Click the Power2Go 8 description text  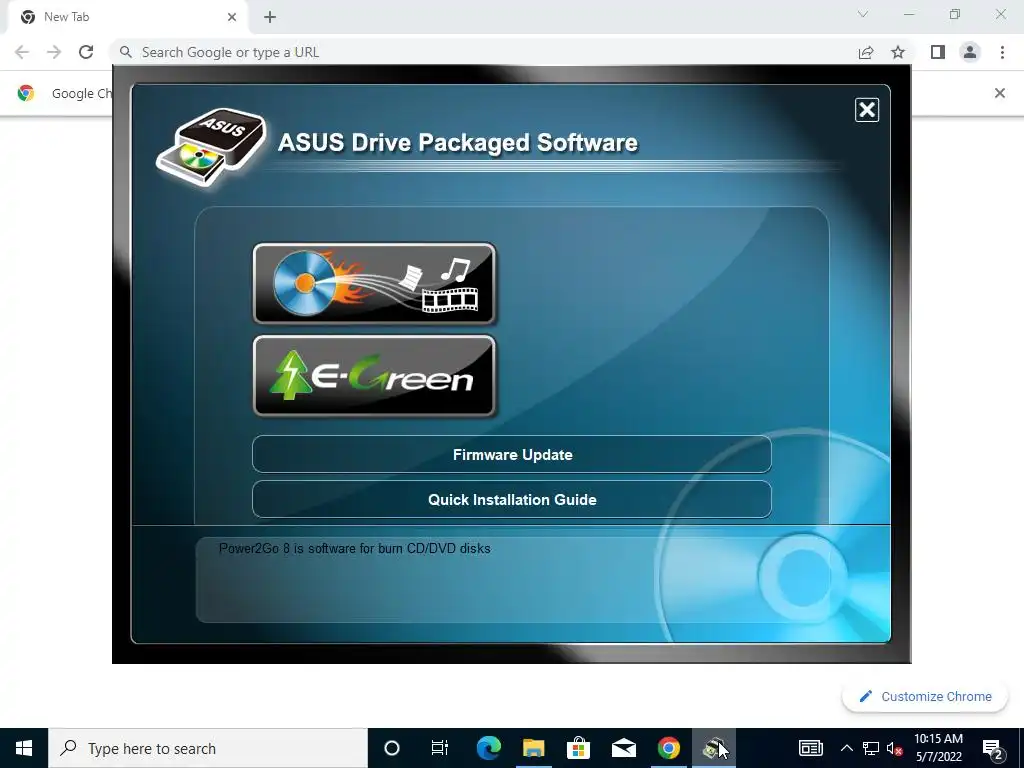click(x=355, y=549)
